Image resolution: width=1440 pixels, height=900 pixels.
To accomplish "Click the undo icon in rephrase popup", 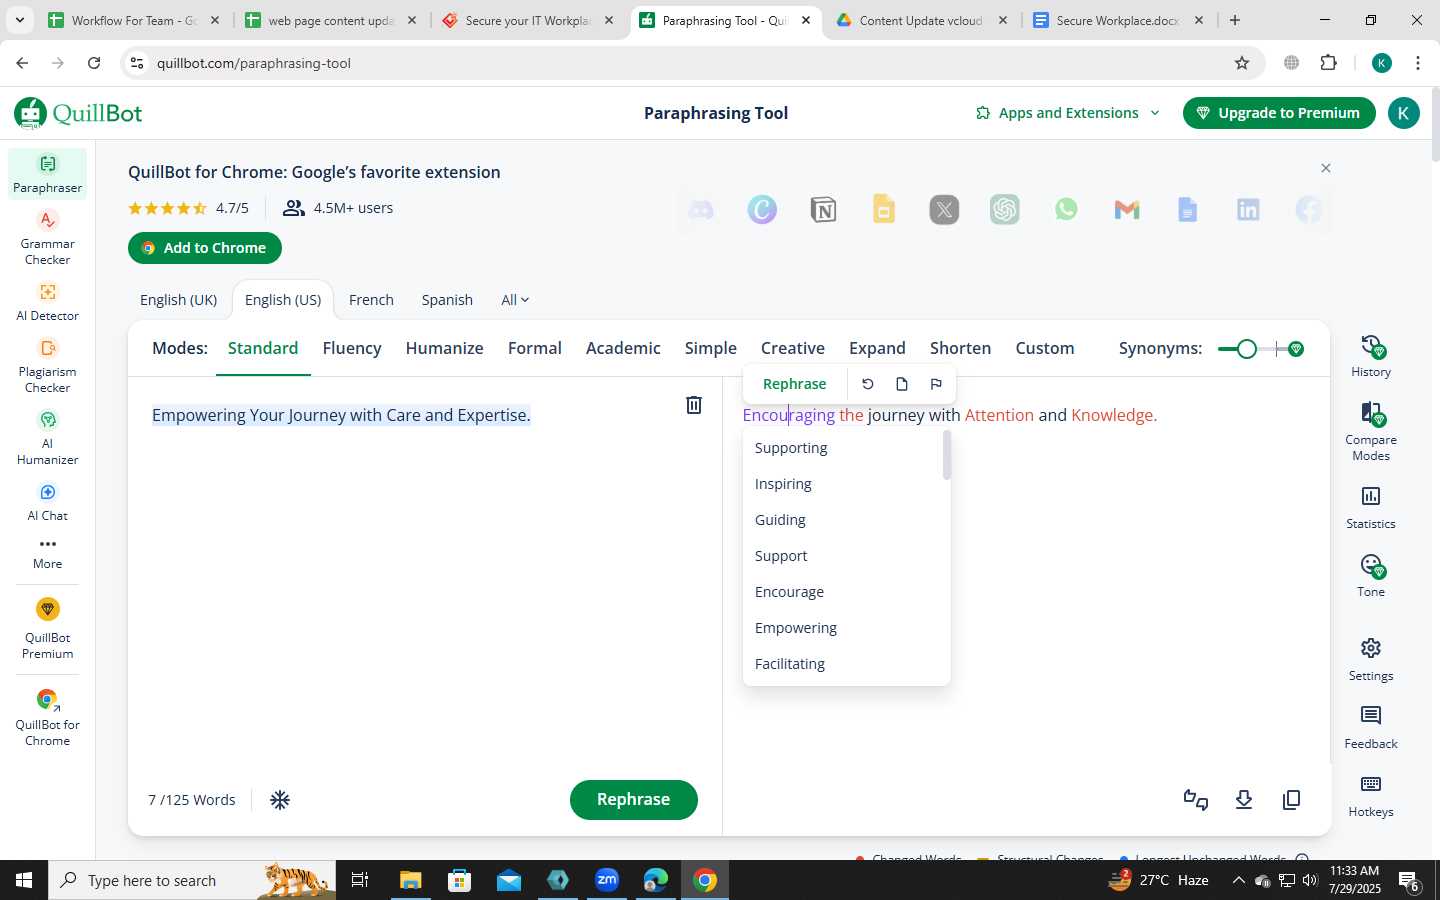I will pos(868,384).
